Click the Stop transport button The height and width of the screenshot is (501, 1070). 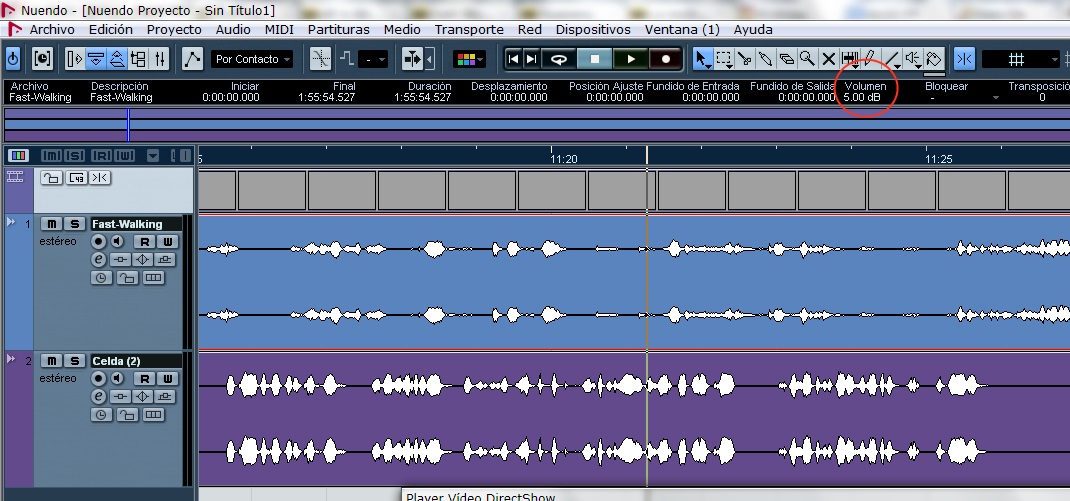click(594, 59)
